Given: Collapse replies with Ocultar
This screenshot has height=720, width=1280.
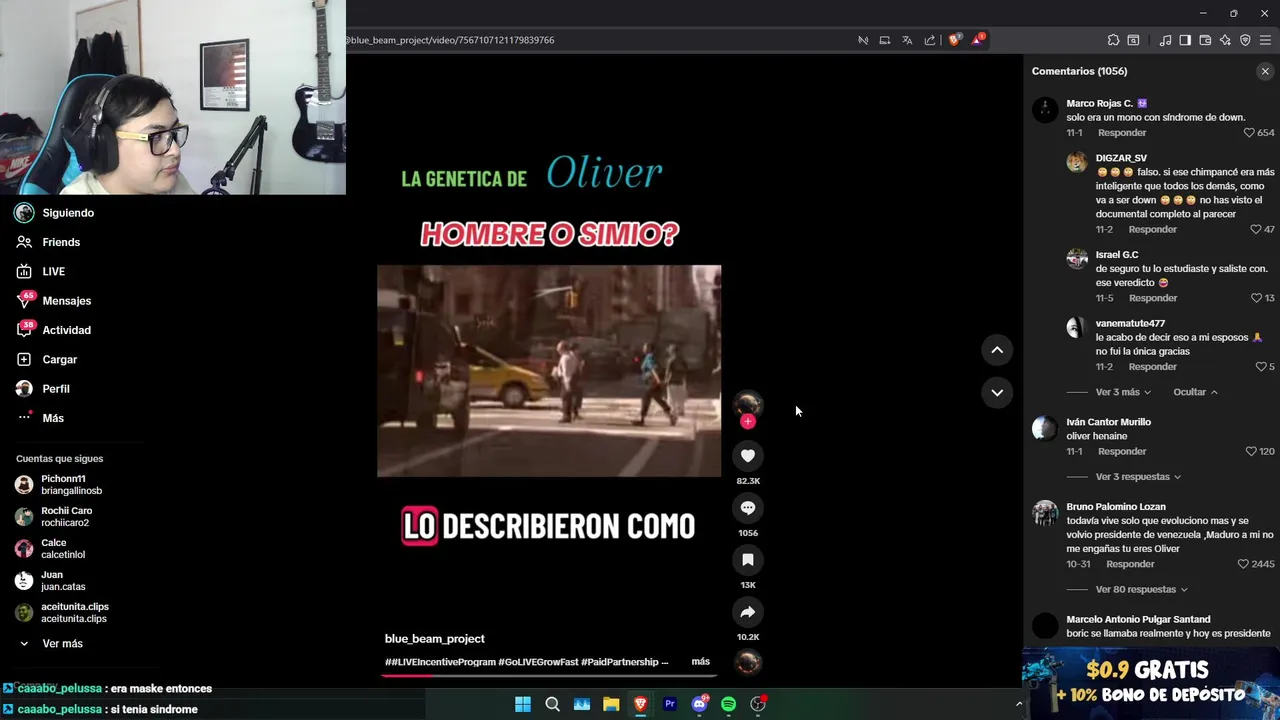Looking at the screenshot, I should click(1195, 392).
